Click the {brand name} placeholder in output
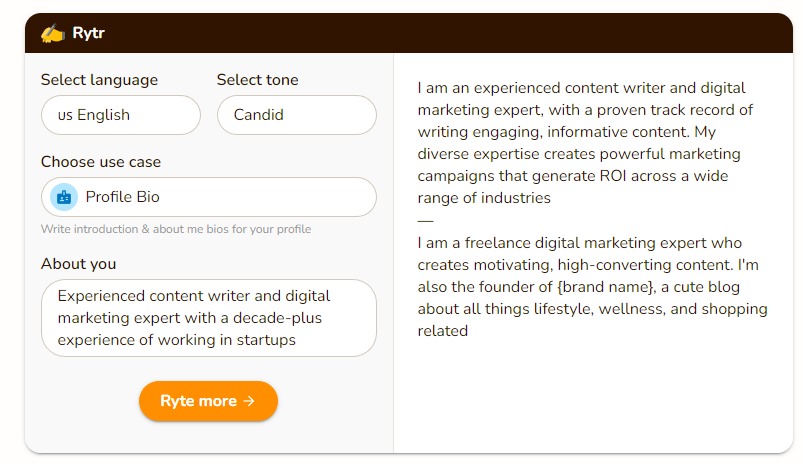Viewport: 803px width, 464px height. click(x=606, y=287)
